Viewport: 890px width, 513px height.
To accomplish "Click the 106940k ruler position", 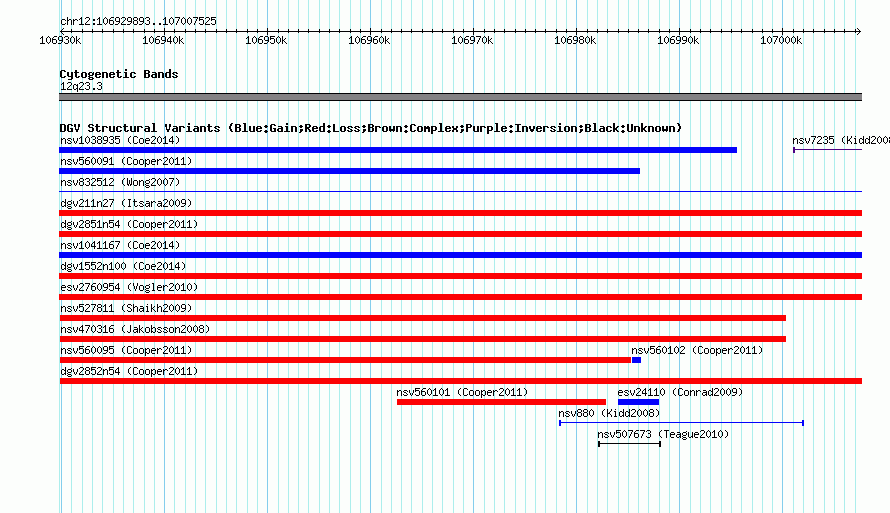I will click(163, 40).
